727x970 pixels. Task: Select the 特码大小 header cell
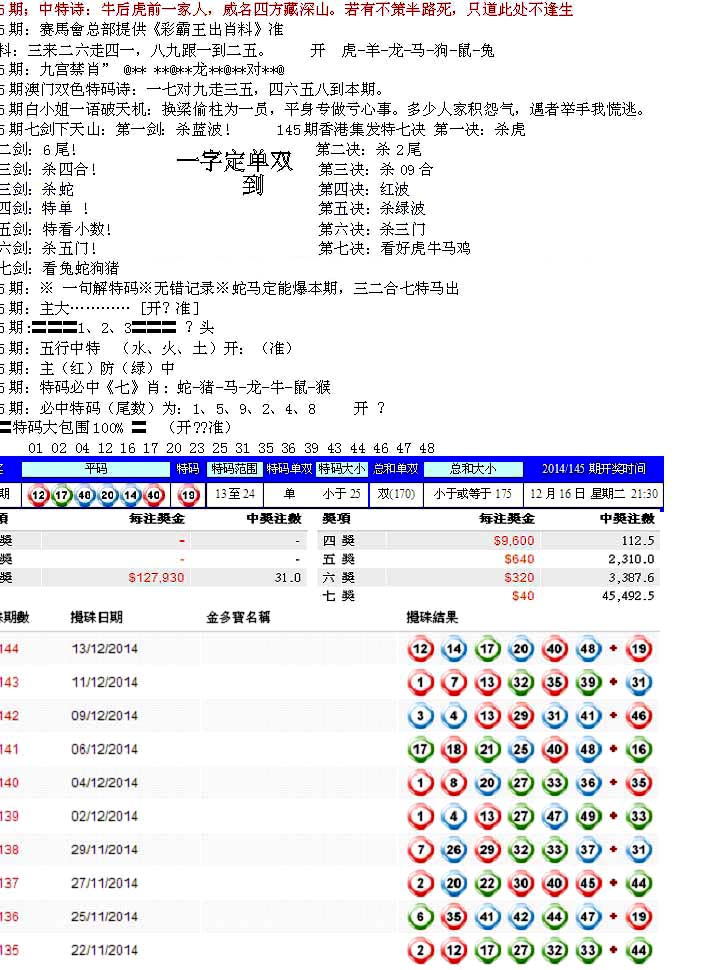point(342,468)
